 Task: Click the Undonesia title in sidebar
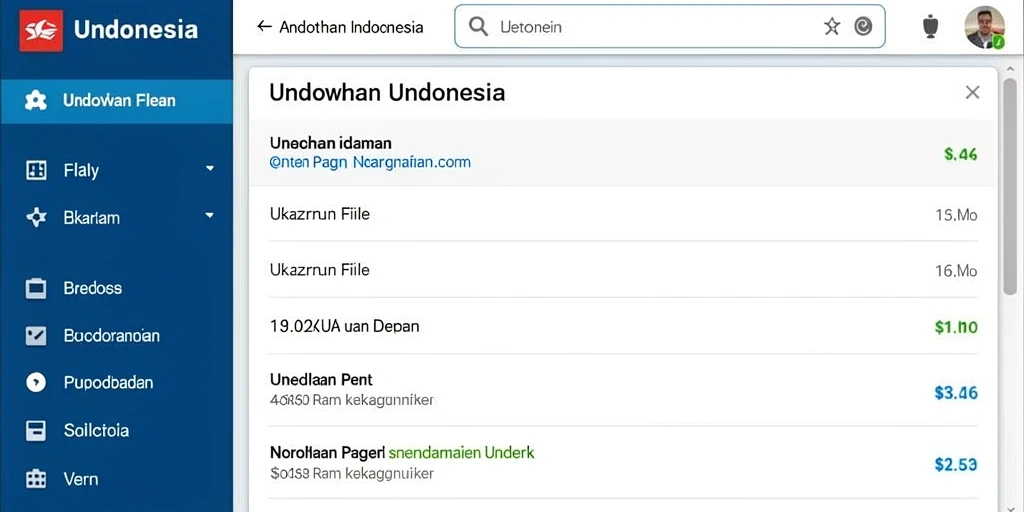(136, 29)
